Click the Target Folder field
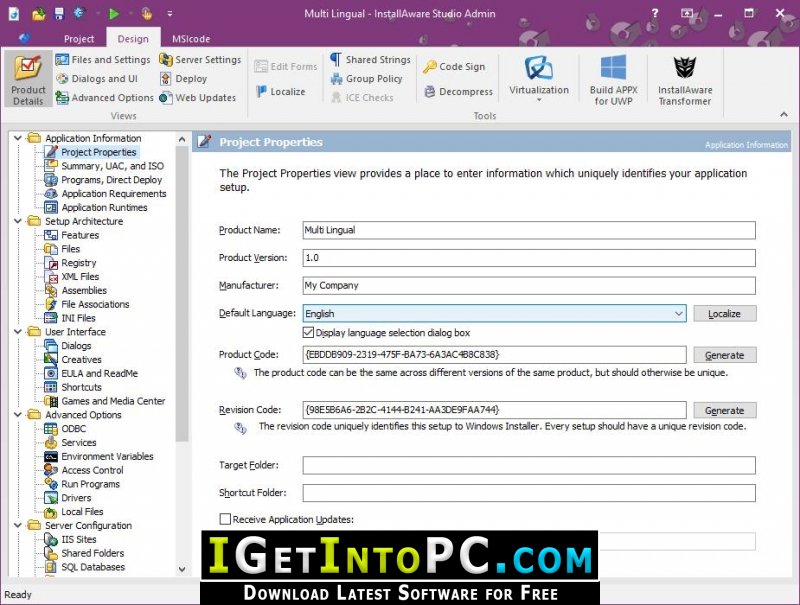The width and height of the screenshot is (800, 605). 529,465
